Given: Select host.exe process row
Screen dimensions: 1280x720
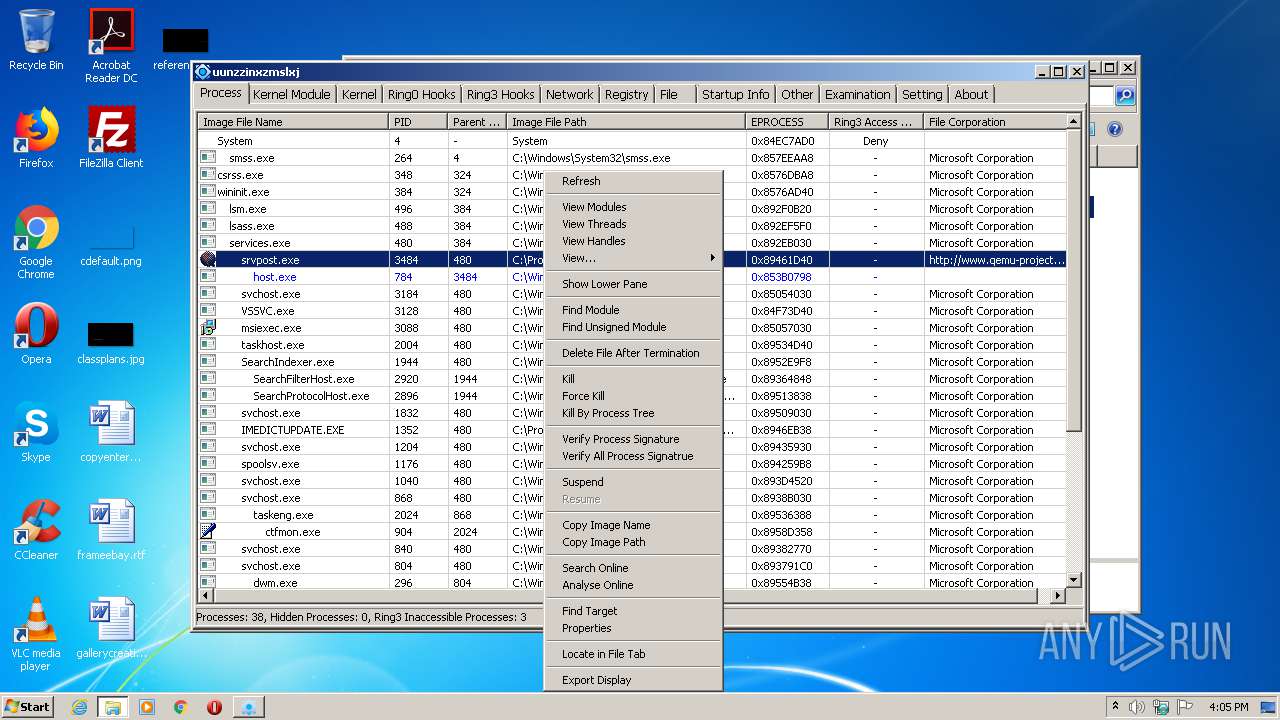Looking at the screenshot, I should click(x=631, y=277).
